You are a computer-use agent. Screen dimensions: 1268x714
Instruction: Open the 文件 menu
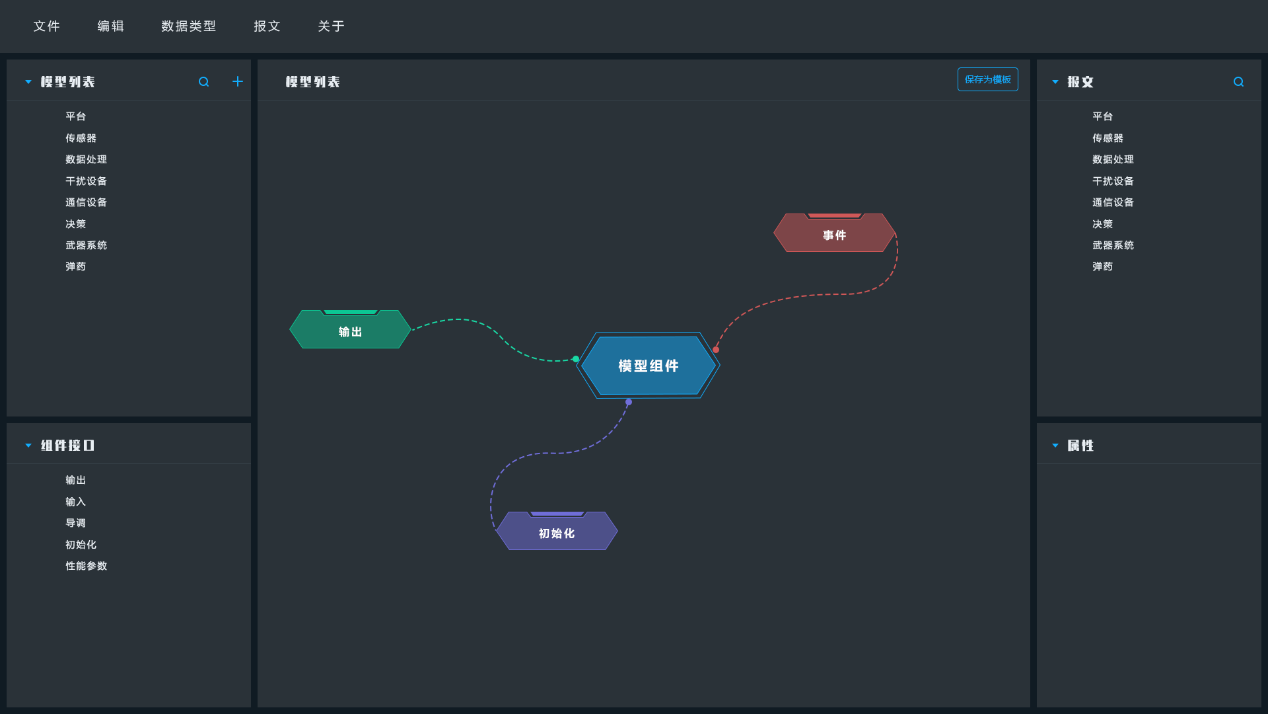click(47, 26)
